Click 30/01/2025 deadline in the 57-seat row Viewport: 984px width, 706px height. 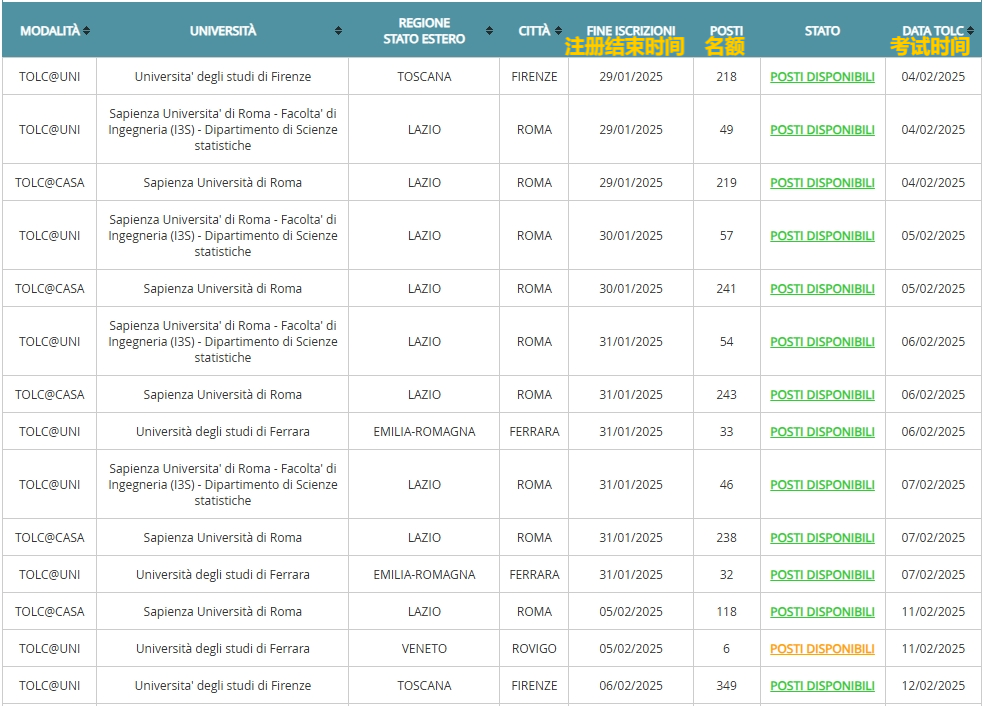point(631,236)
